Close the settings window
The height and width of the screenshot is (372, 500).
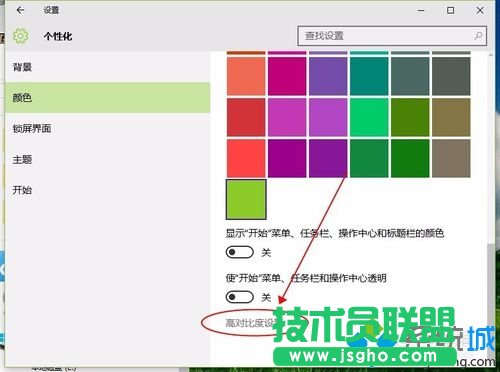pos(480,10)
